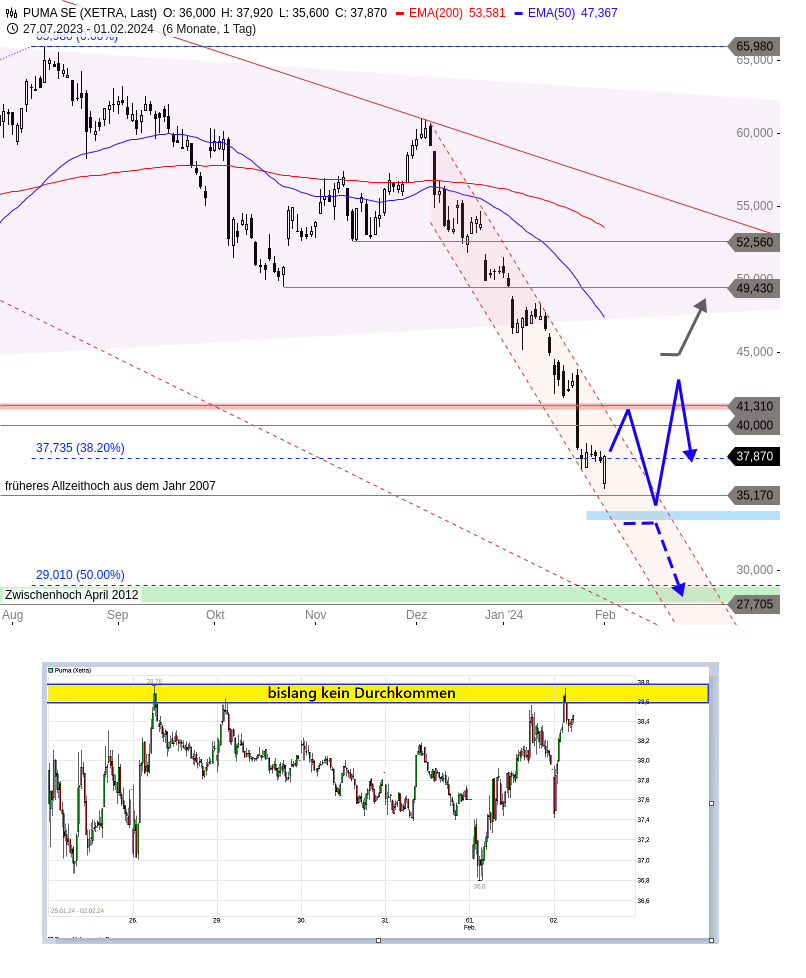Click the 49,430 price level tag
This screenshot has width=806, height=978.
click(x=754, y=288)
